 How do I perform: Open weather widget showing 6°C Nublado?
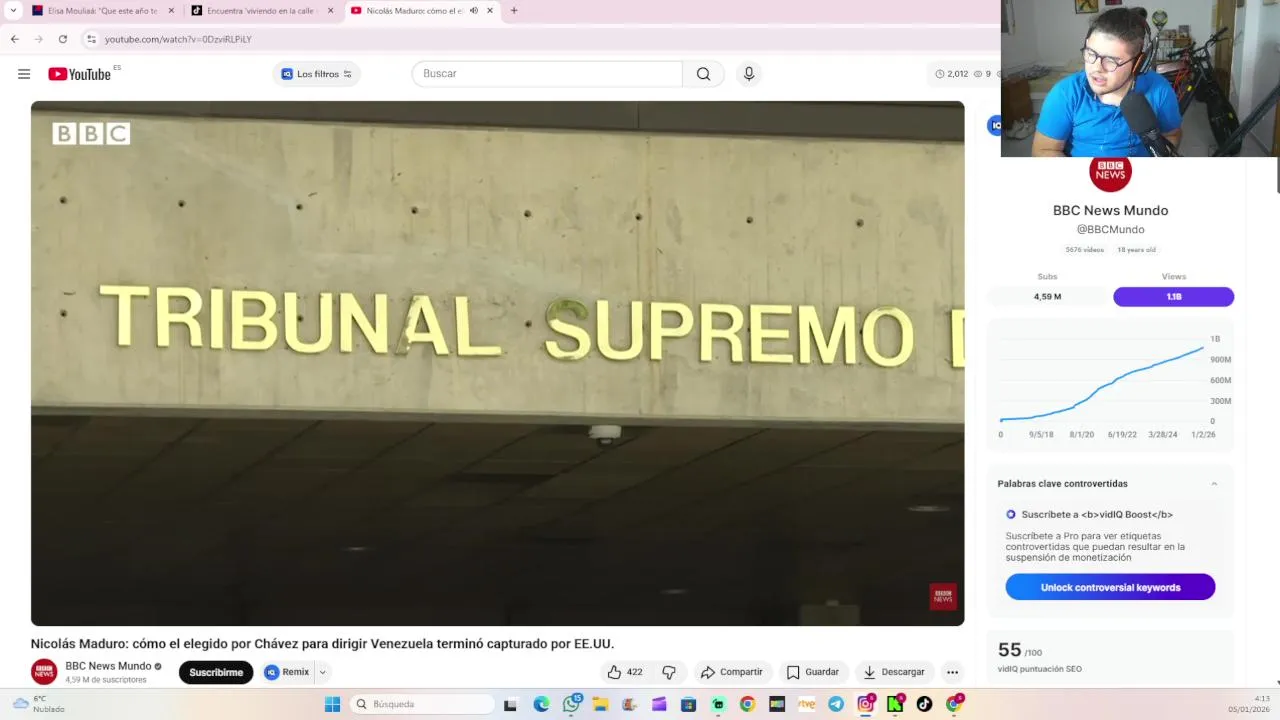tap(38, 704)
